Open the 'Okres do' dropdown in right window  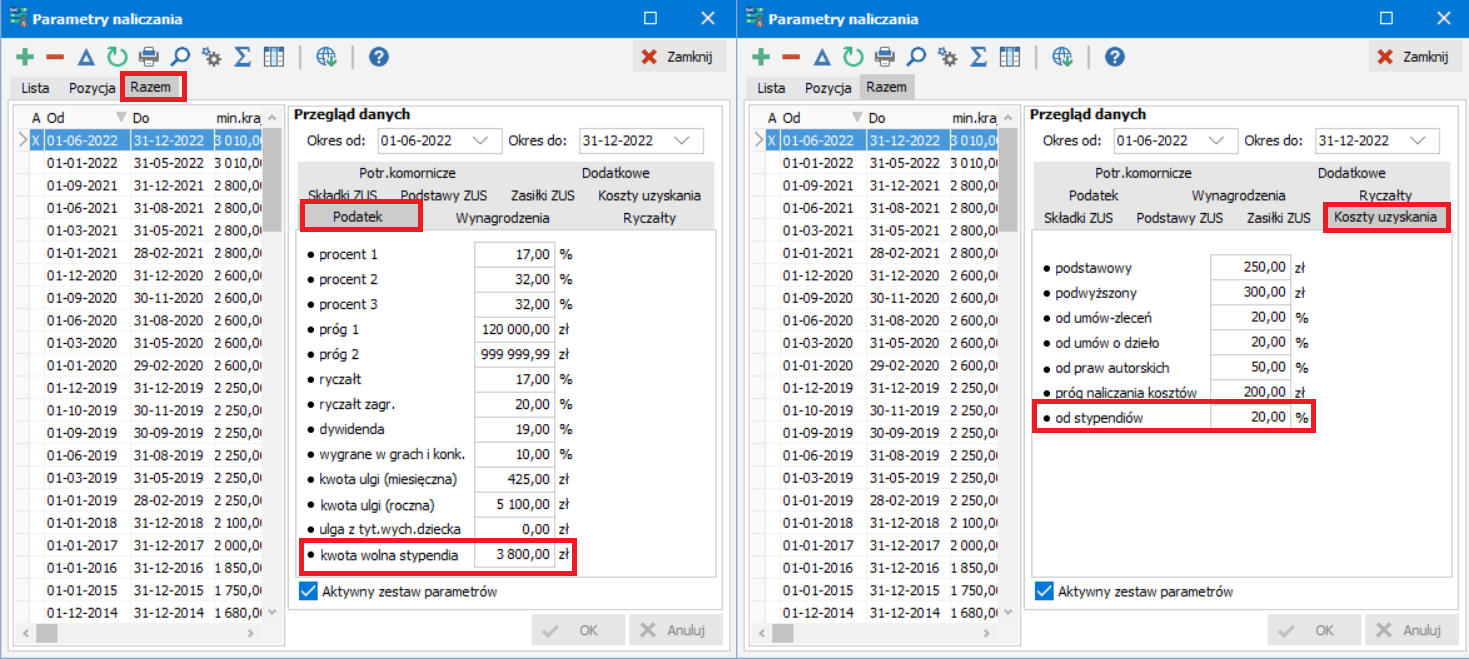coord(1419,140)
